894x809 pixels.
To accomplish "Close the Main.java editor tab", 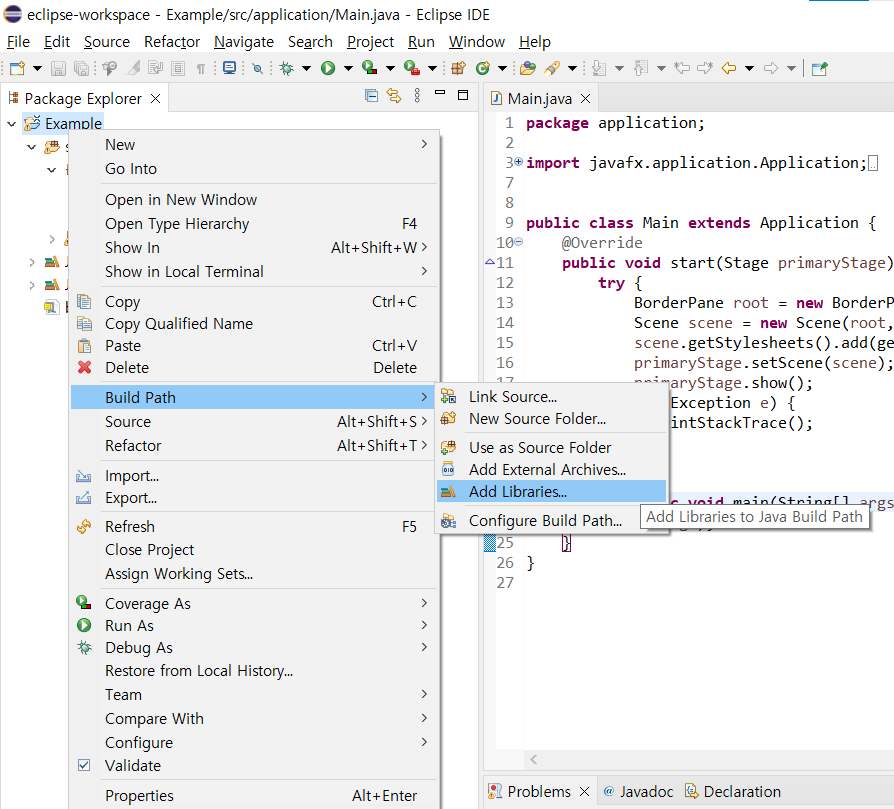I will pos(585,99).
